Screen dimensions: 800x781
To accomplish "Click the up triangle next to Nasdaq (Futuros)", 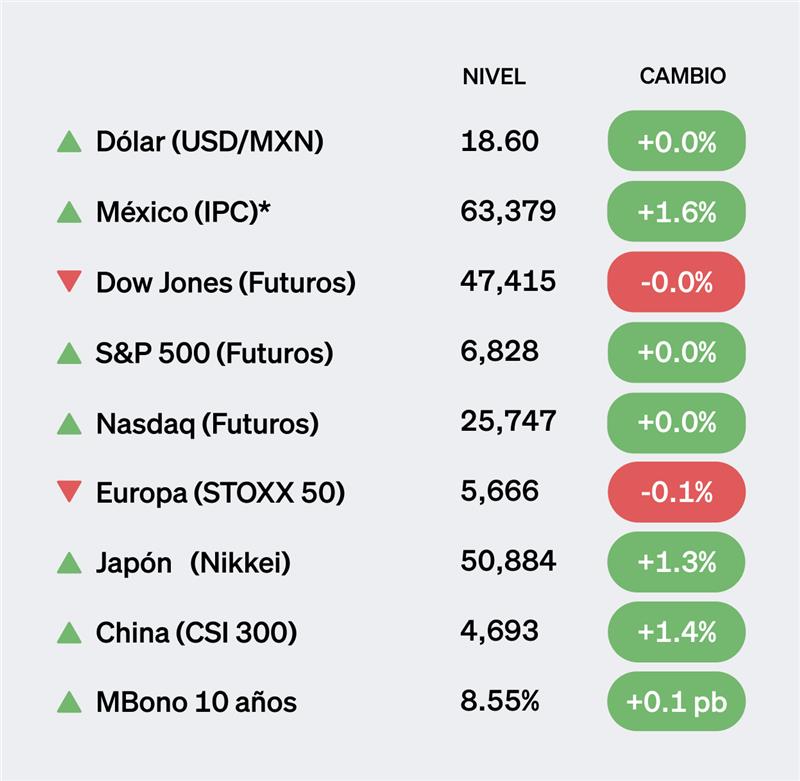I will coord(69,423).
